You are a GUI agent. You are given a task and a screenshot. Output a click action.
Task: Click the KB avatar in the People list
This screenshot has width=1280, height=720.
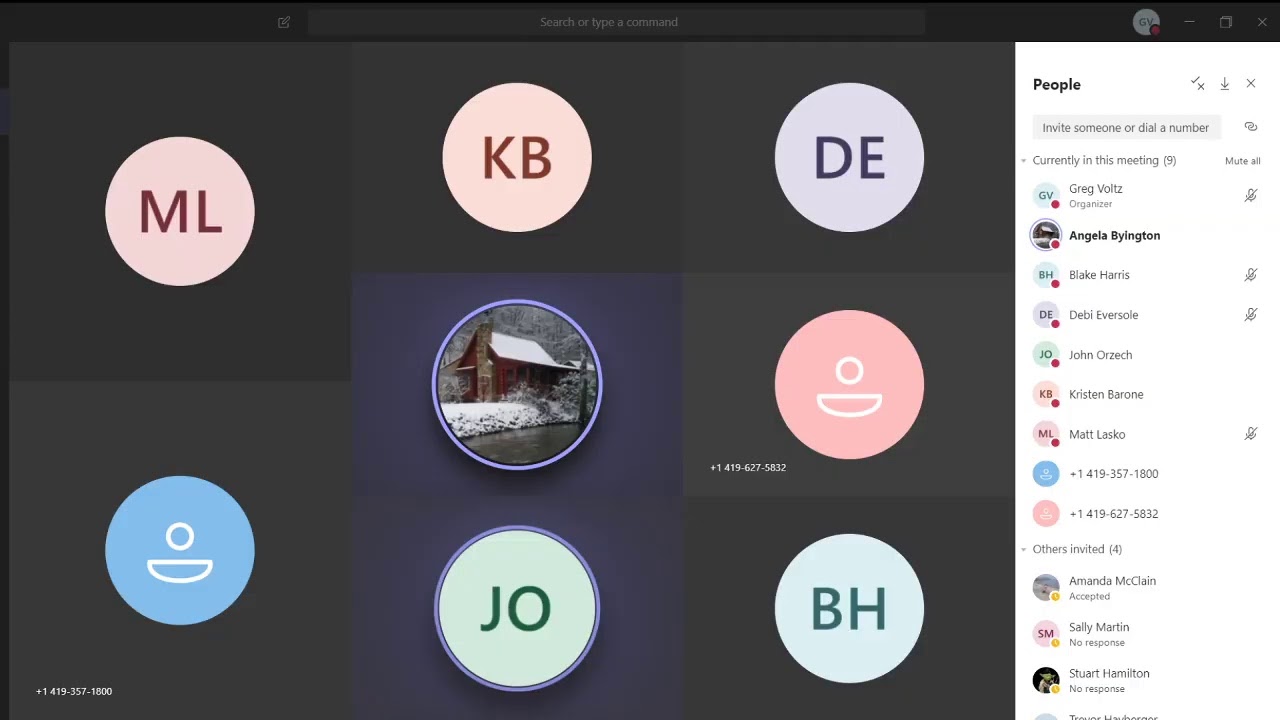pyautogui.click(x=1046, y=394)
